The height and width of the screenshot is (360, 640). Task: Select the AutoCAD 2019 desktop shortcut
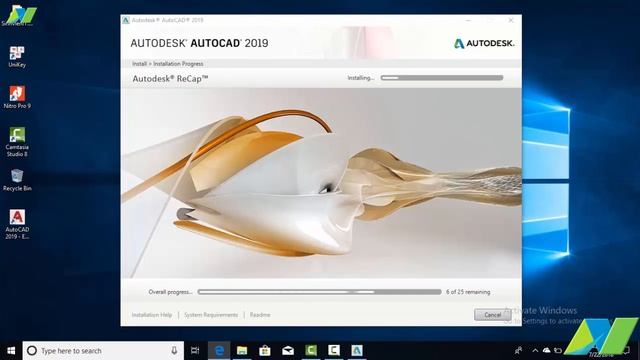pyautogui.click(x=17, y=224)
